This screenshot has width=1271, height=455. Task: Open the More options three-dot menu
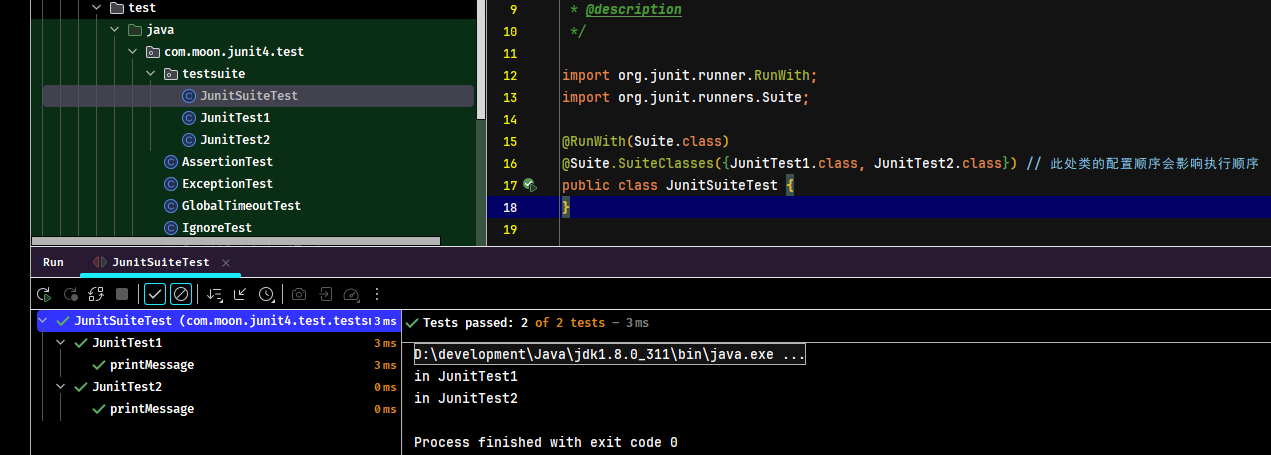377,294
